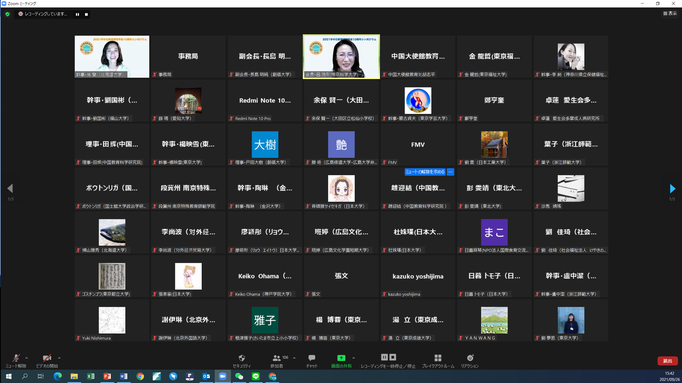Select the Keiko Ohama participant tile

(x=265, y=276)
